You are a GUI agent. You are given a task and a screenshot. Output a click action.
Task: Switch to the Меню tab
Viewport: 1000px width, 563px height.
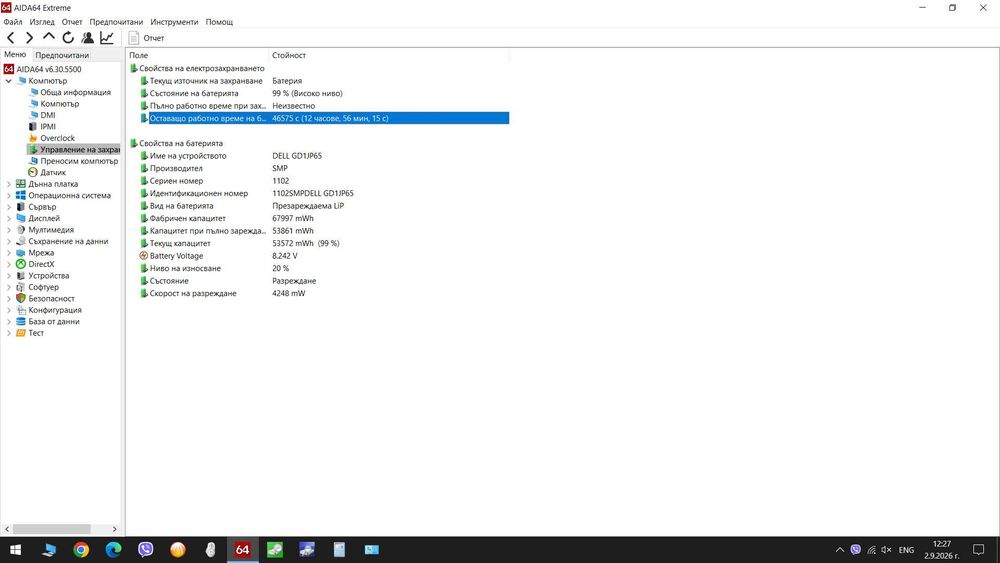pos(15,55)
